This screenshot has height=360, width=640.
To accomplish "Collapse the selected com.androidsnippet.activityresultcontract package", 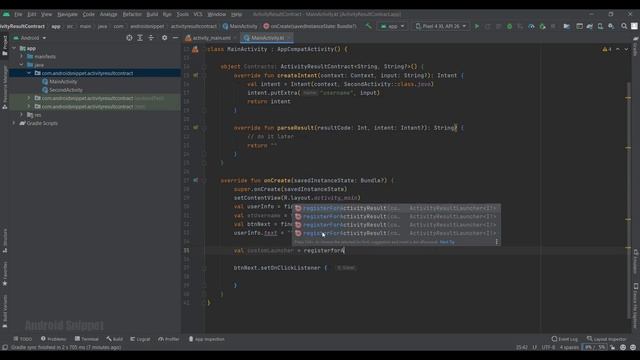I will [29, 73].
